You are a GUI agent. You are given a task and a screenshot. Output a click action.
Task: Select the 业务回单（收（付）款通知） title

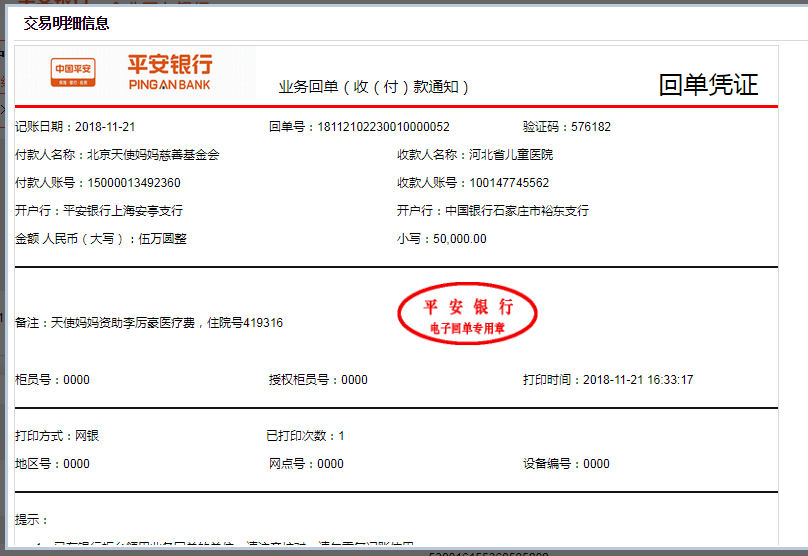[x=374, y=87]
